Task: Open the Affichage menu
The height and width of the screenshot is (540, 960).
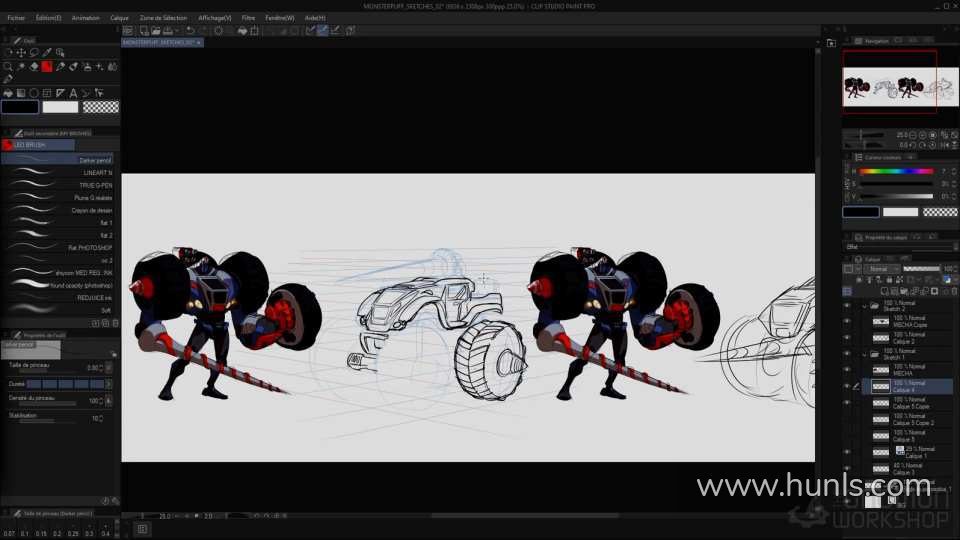Action: click(215, 18)
